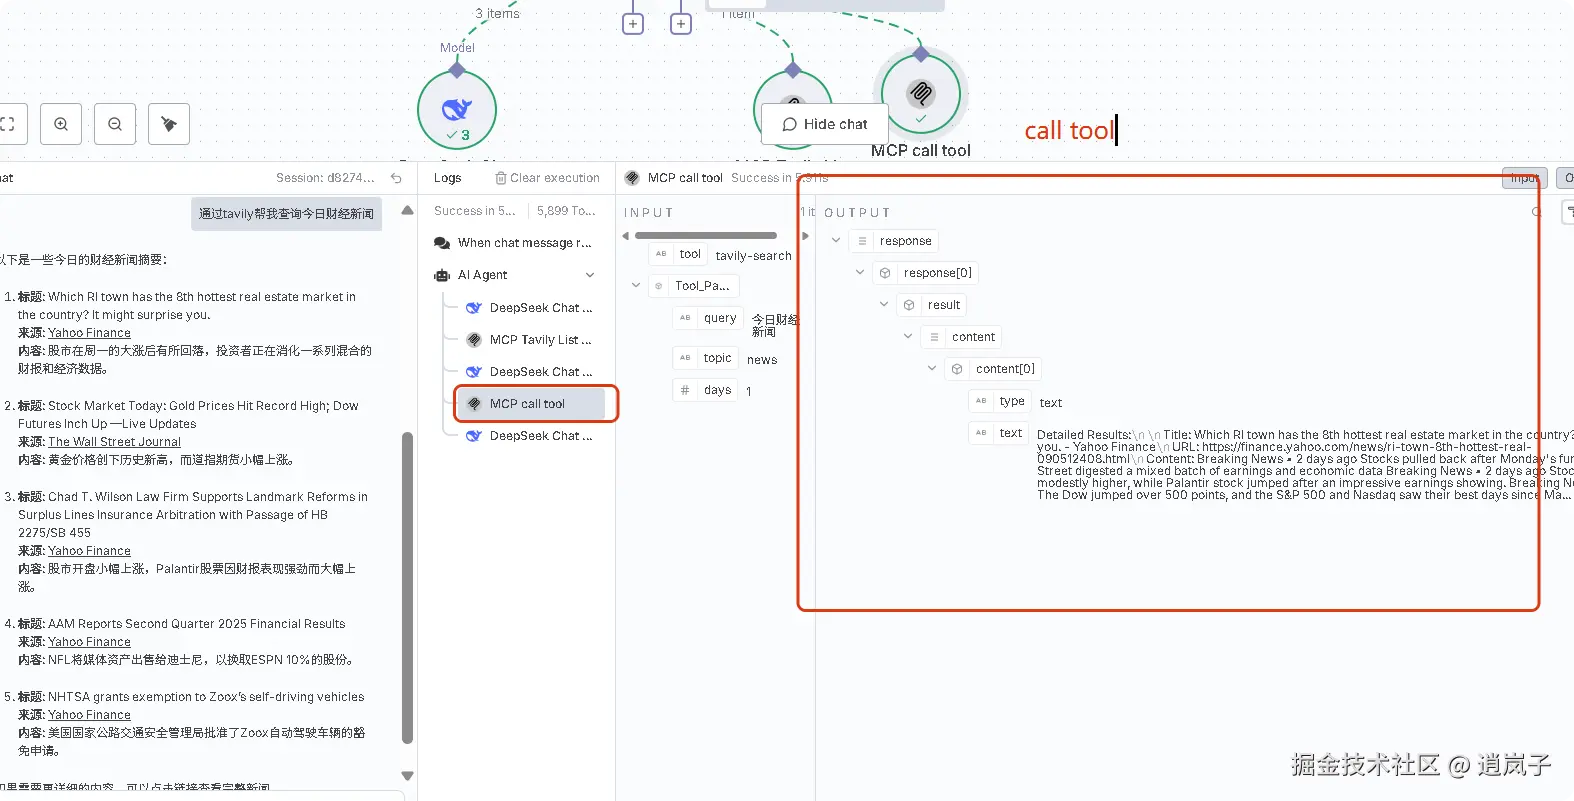Hide the chat panel
The image size is (1574, 801).
point(825,124)
